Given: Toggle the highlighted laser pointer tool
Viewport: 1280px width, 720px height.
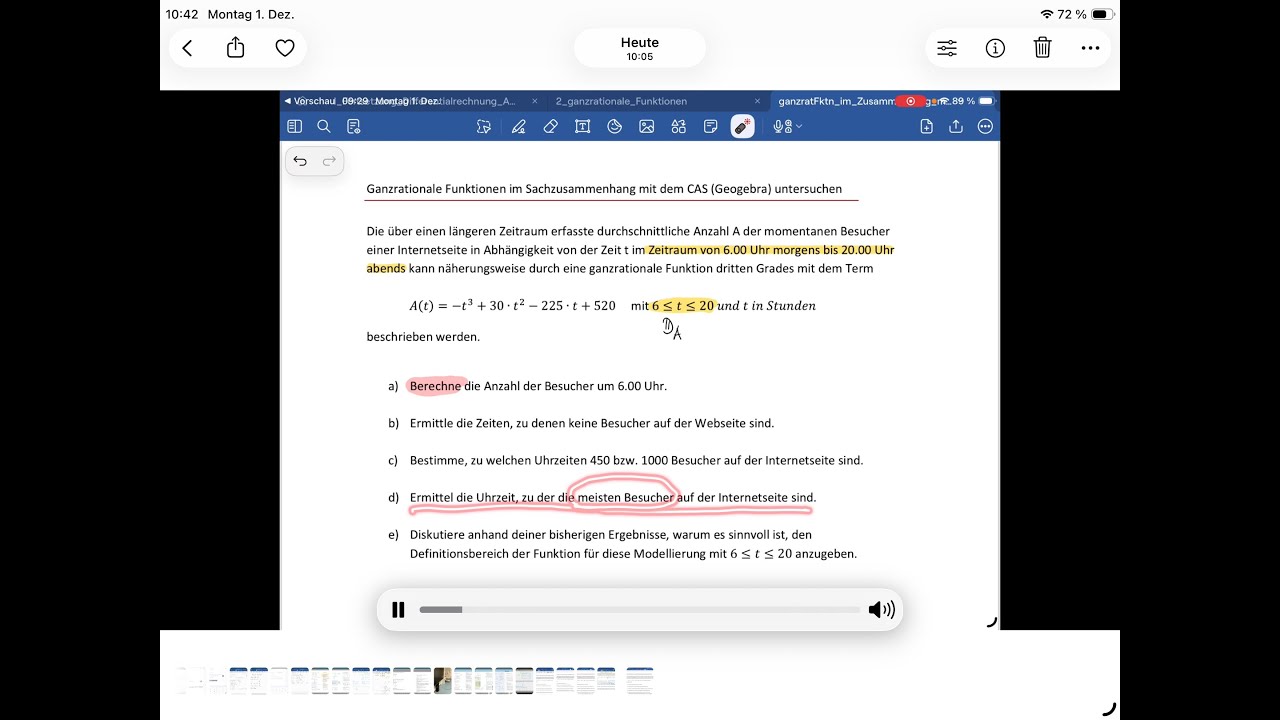Looking at the screenshot, I should [742, 126].
